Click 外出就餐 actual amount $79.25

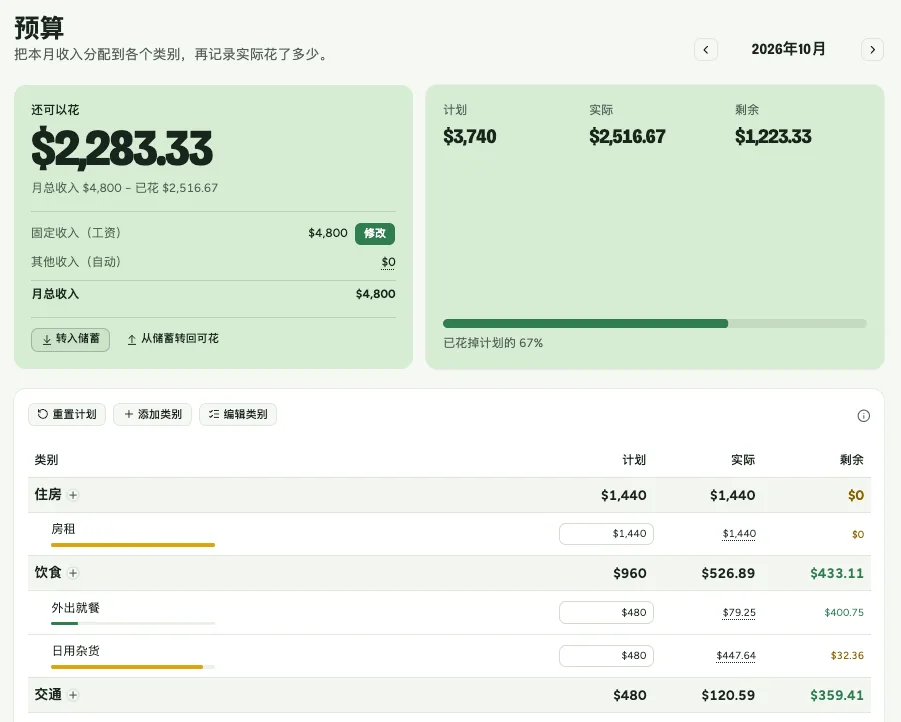pyautogui.click(x=739, y=613)
